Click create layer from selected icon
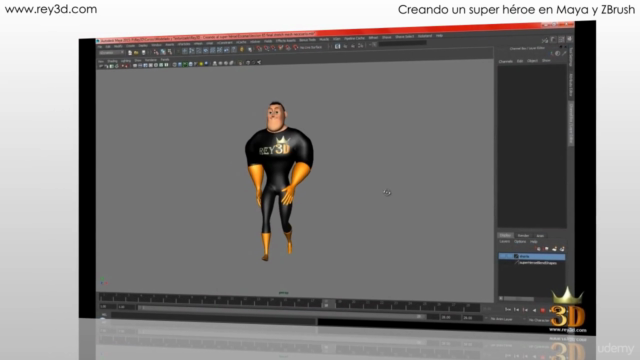Image resolution: width=640 pixels, height=360 pixels. 562,249
